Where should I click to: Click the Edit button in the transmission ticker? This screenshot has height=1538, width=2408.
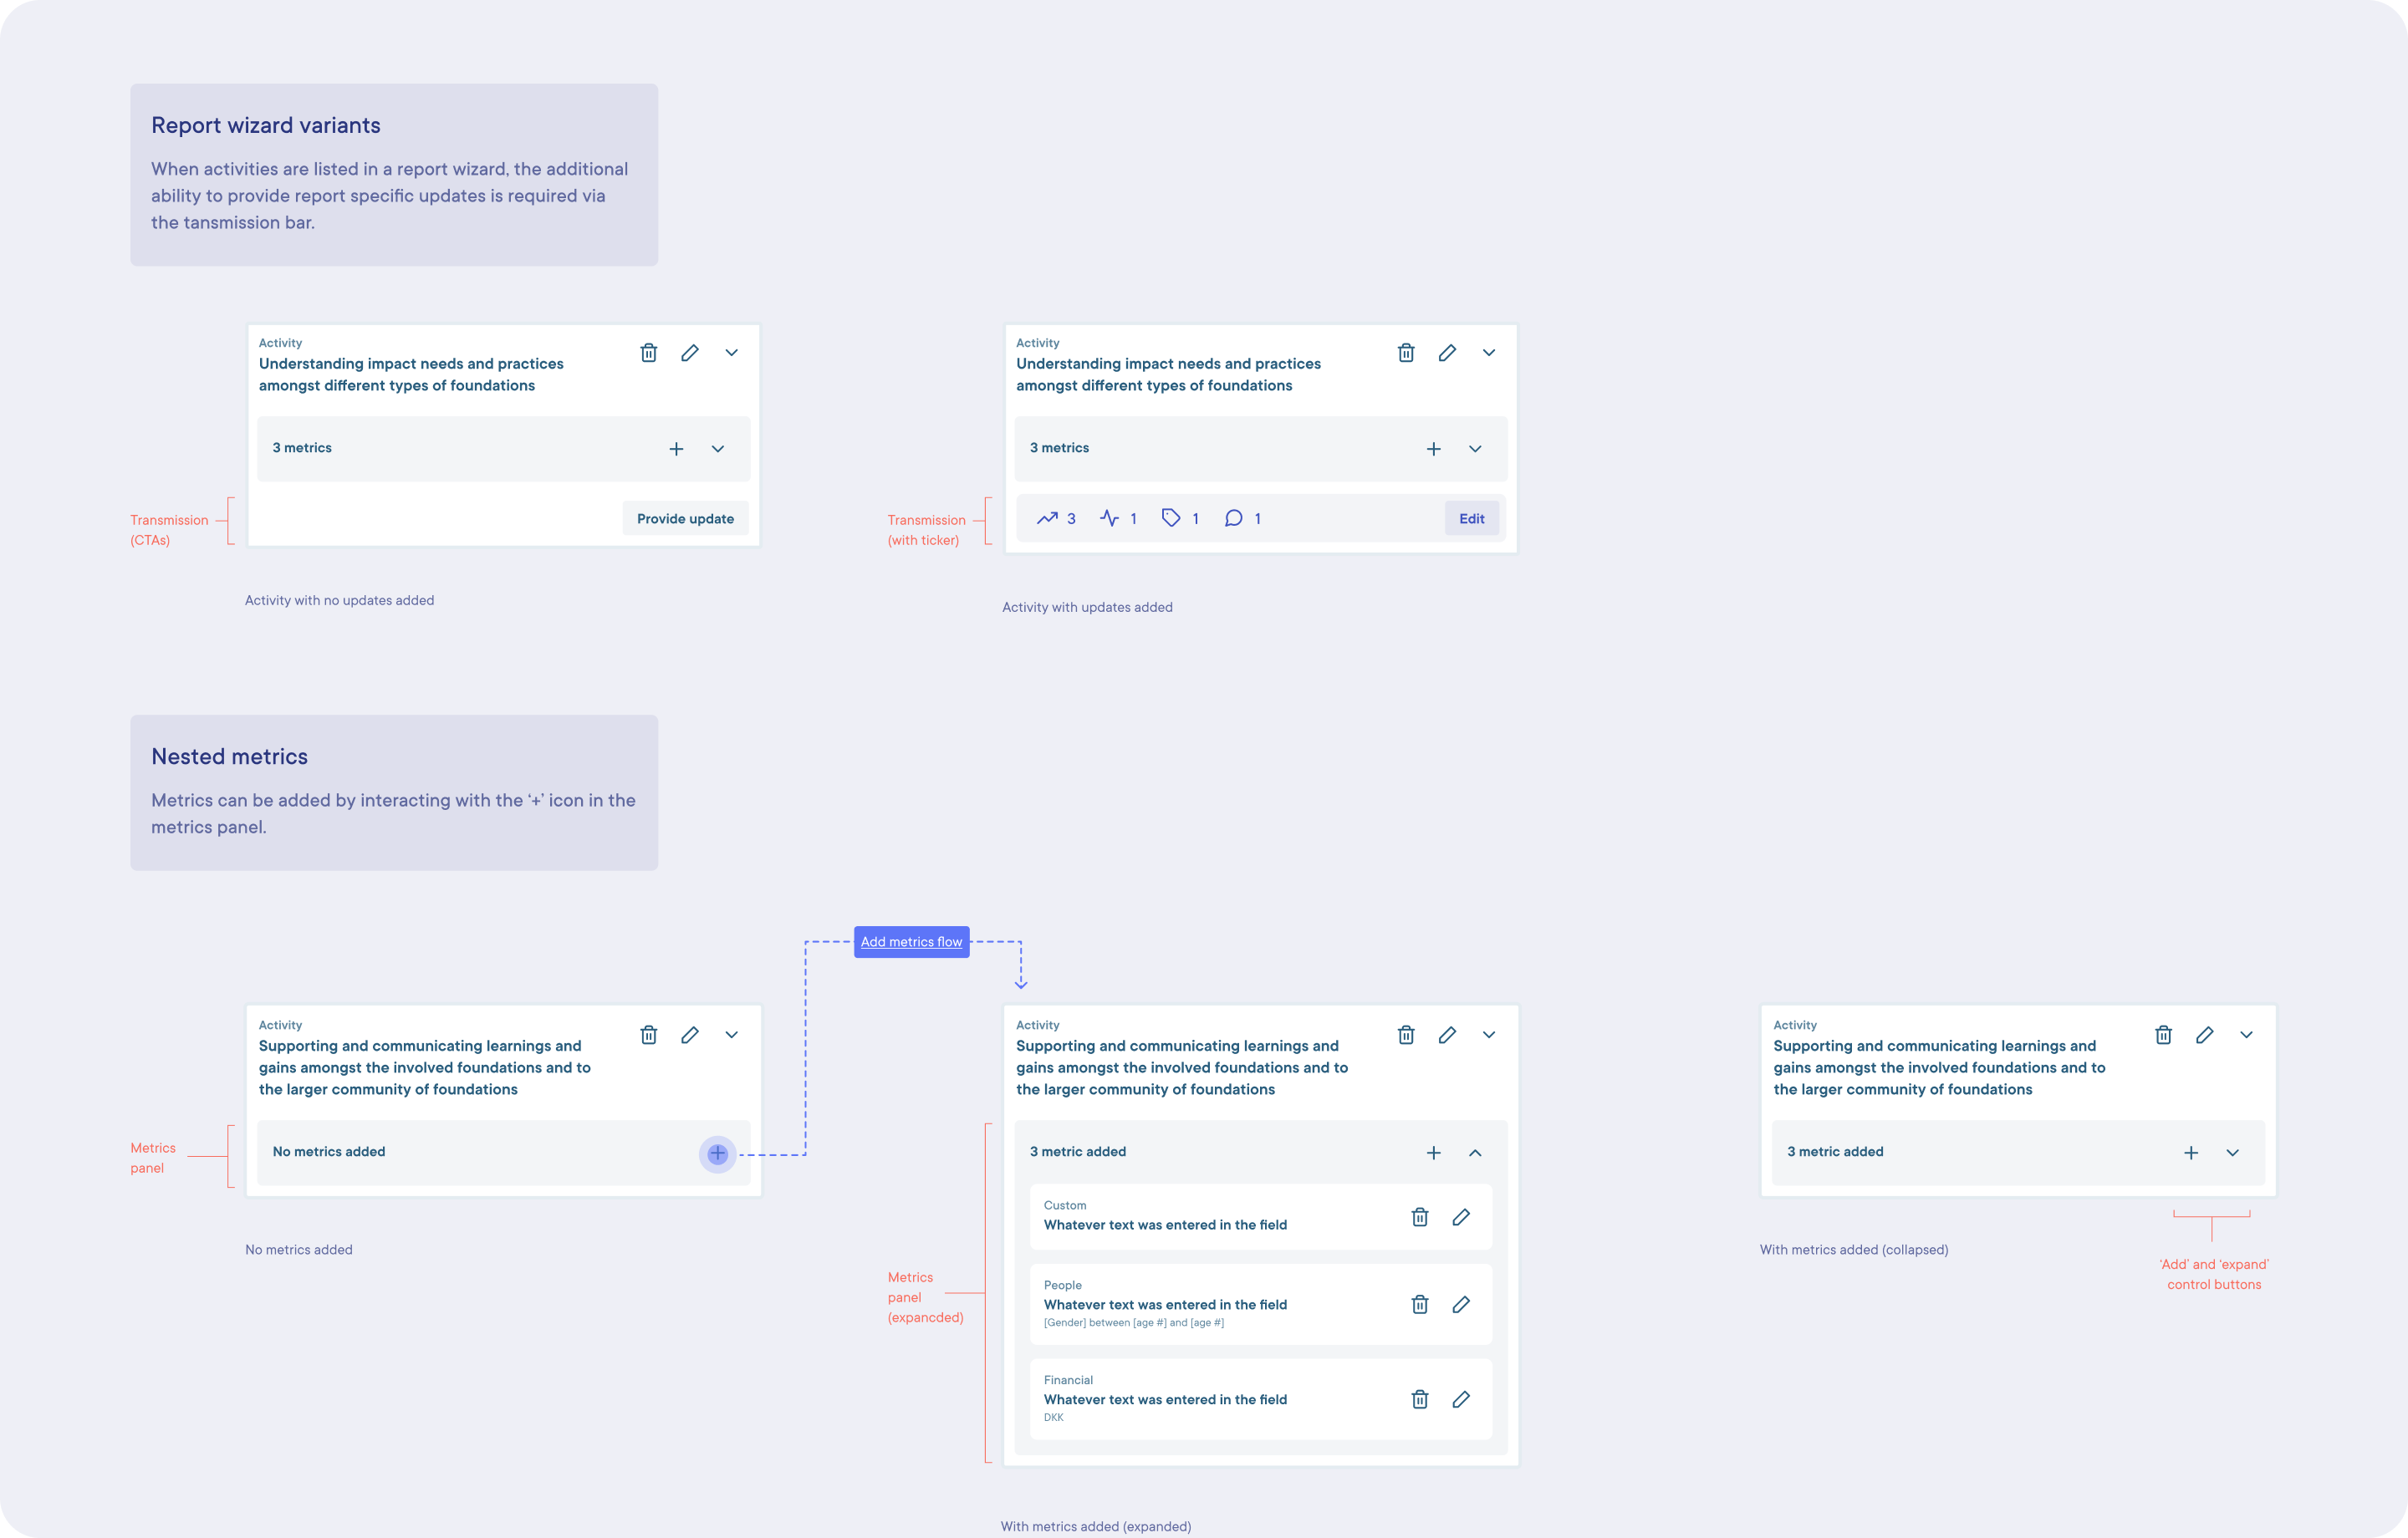coord(1471,518)
